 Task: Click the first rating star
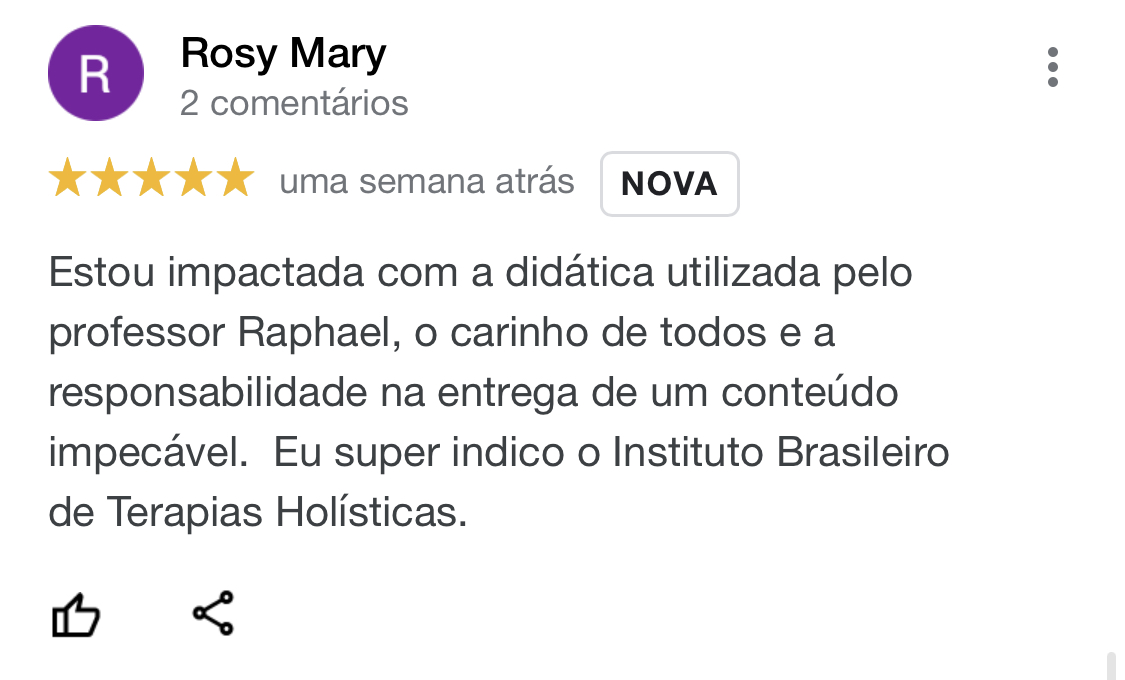pos(68,180)
